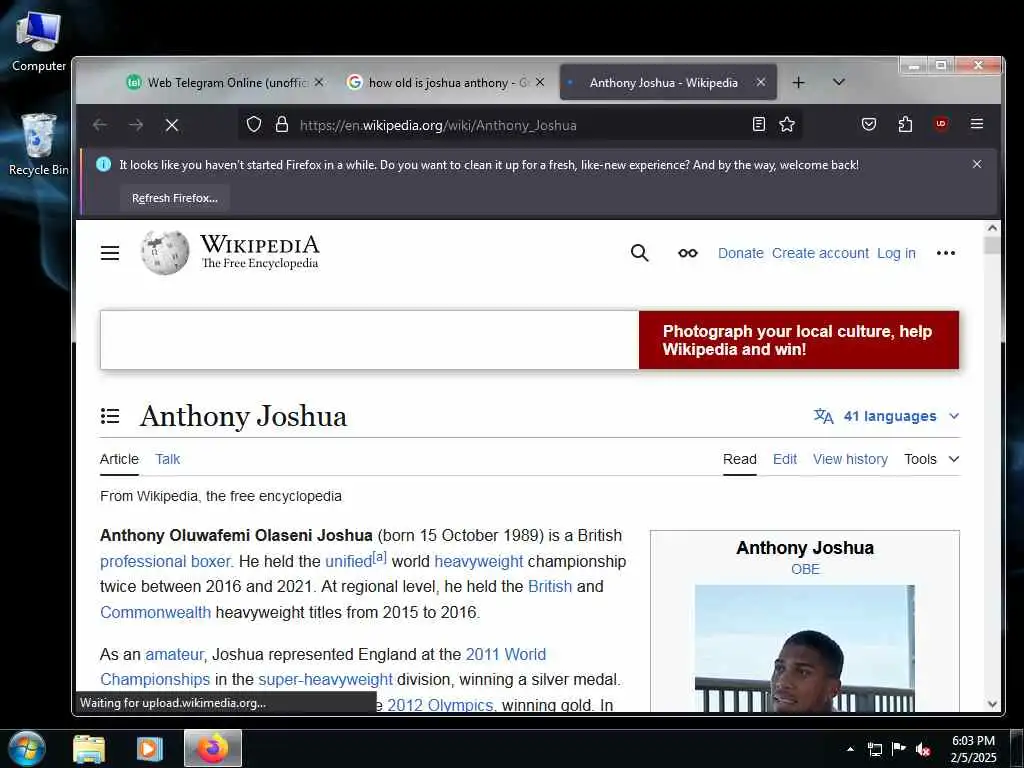Open the Firefox application hamburger menu
This screenshot has width=1024, height=768.
click(977, 123)
